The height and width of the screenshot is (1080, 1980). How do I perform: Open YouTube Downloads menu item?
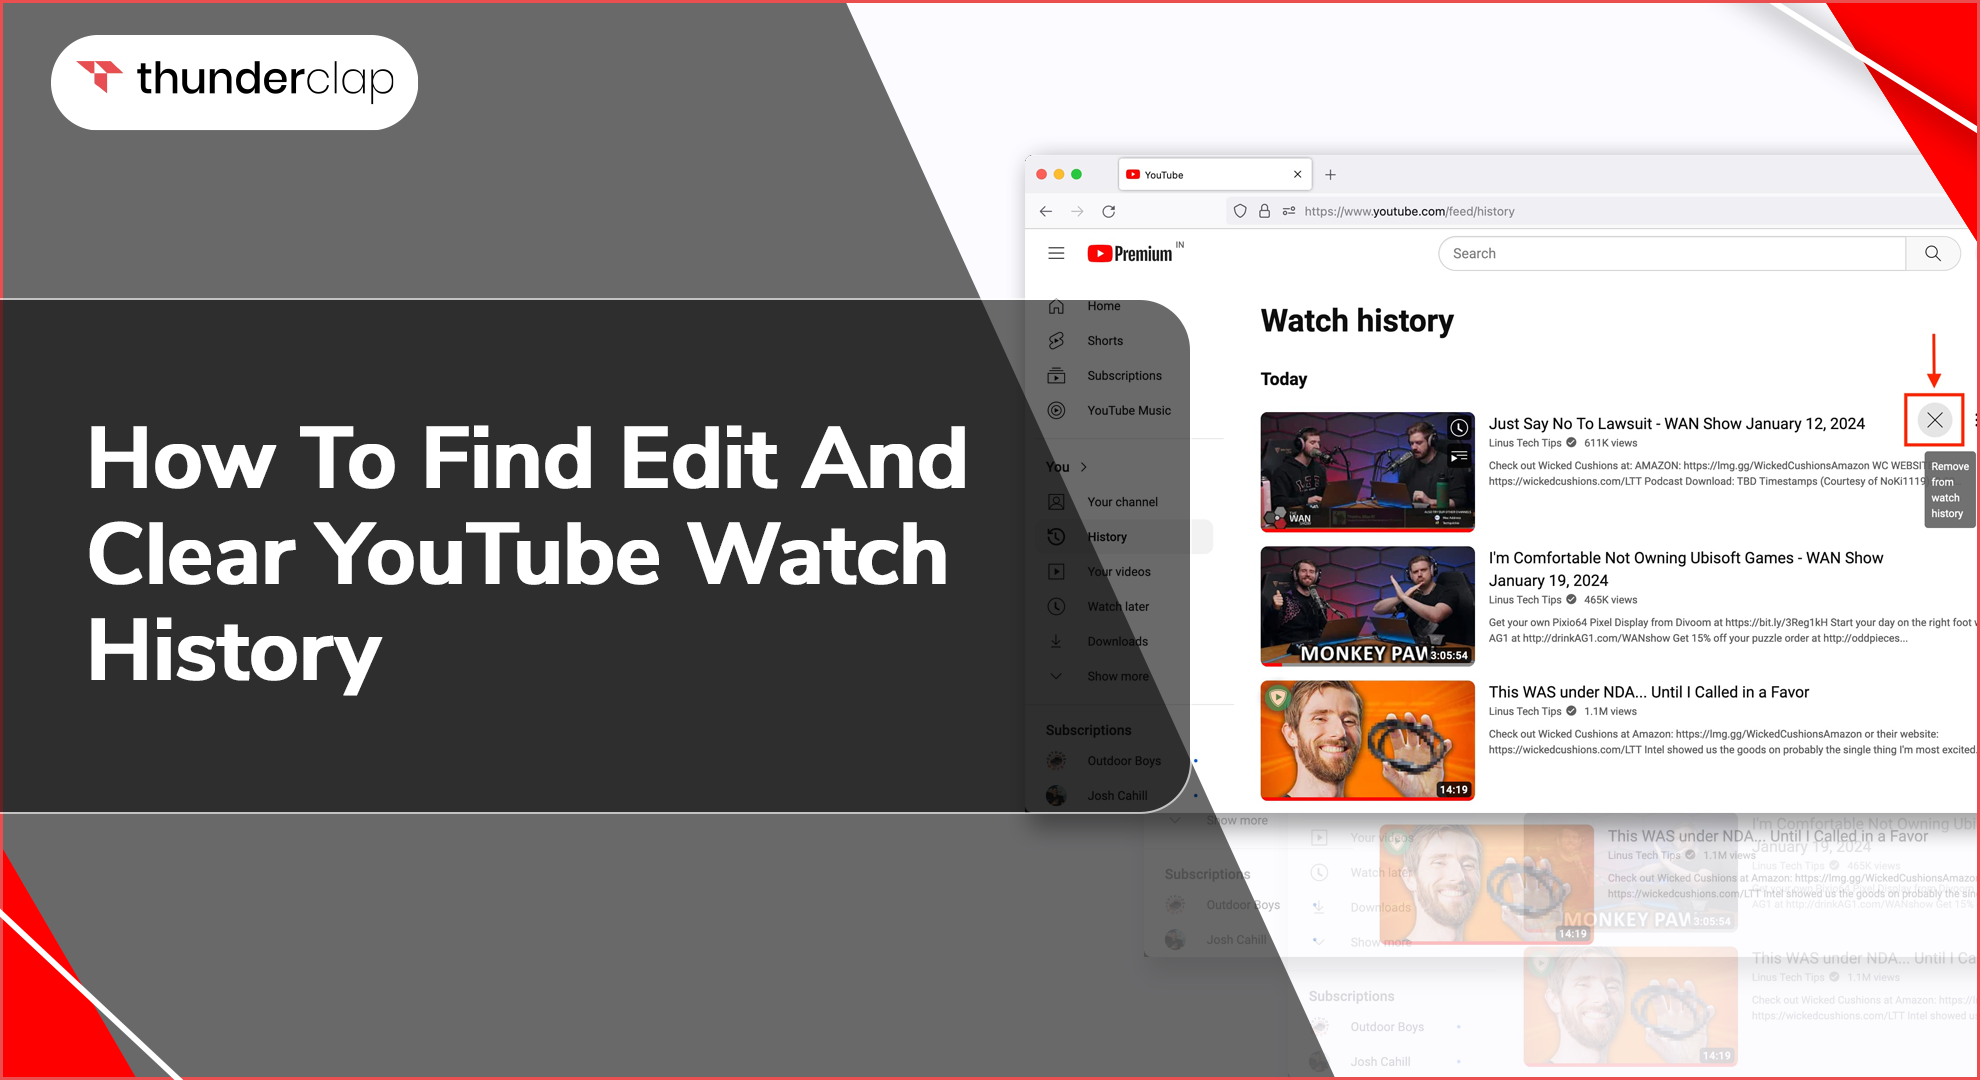click(1117, 641)
